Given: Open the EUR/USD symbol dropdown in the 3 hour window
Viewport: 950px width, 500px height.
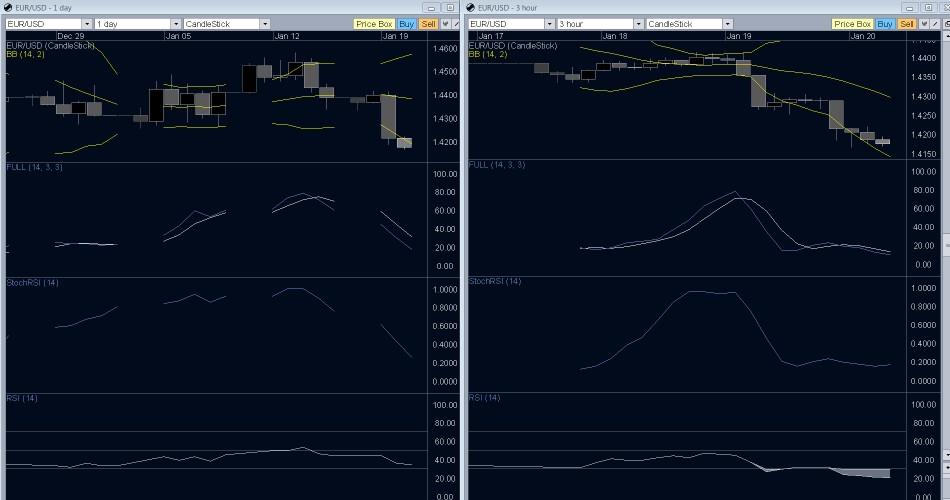Looking at the screenshot, I should pos(550,24).
